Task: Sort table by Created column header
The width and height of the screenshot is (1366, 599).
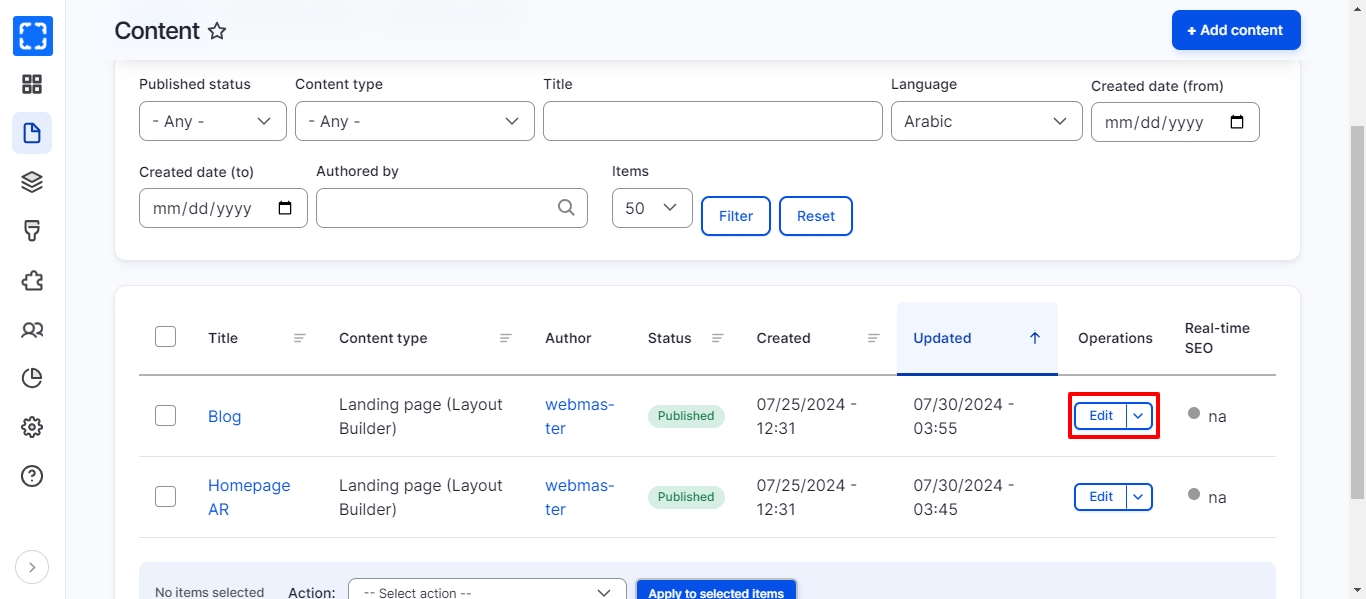Action: click(x=783, y=338)
